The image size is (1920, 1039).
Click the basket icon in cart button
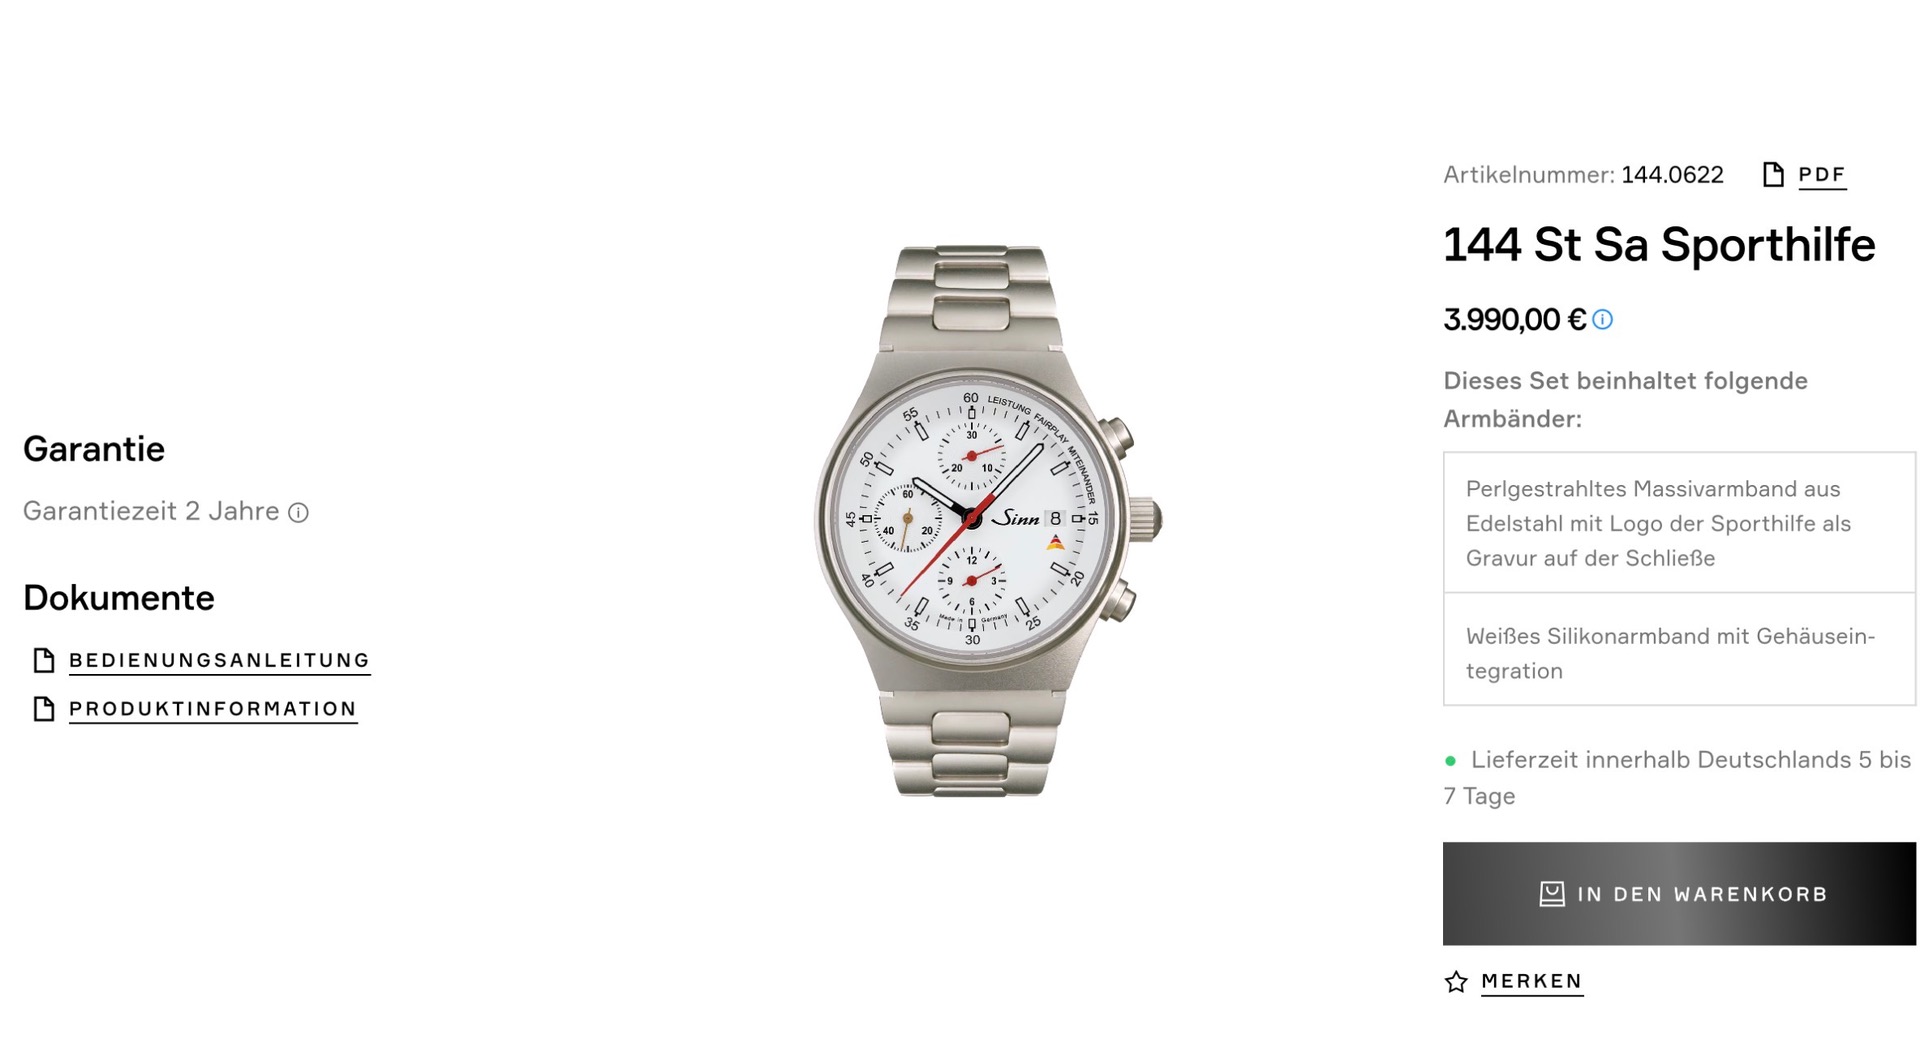pos(1551,894)
